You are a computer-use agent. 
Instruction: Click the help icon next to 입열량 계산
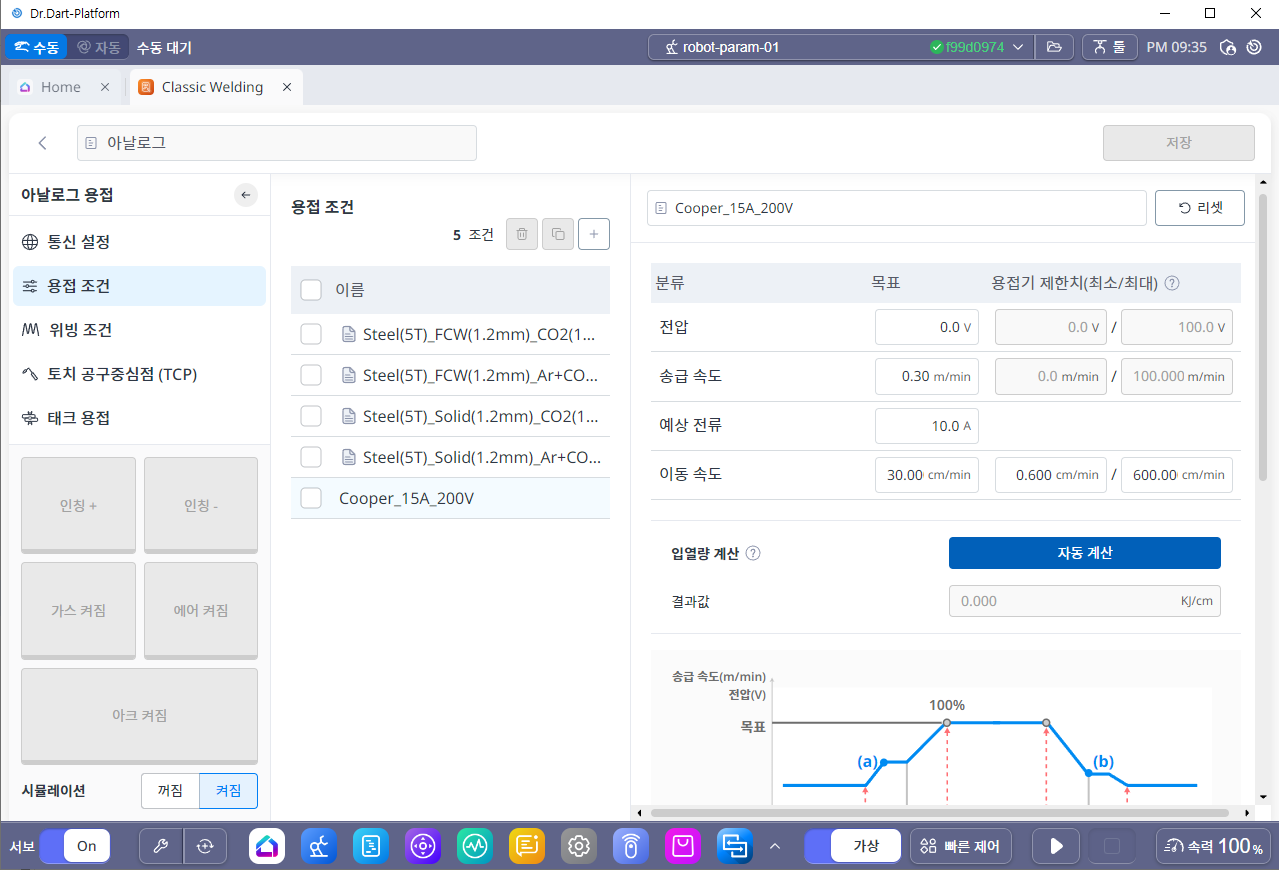753,553
